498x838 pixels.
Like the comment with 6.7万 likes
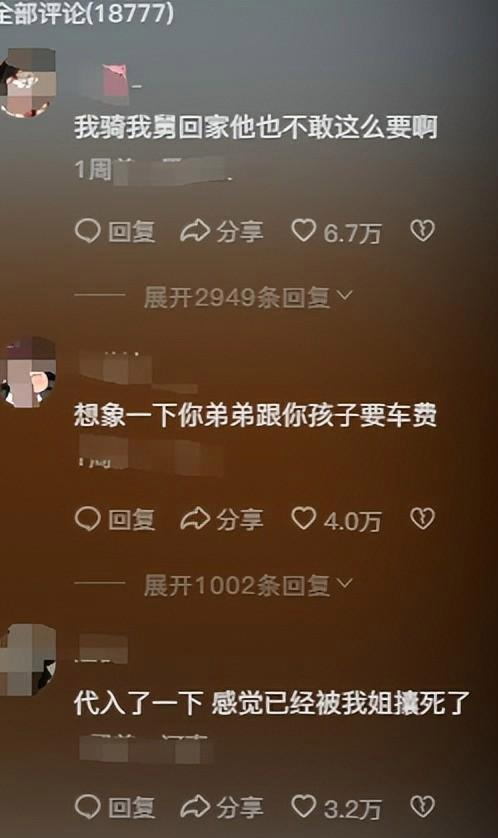click(x=304, y=231)
